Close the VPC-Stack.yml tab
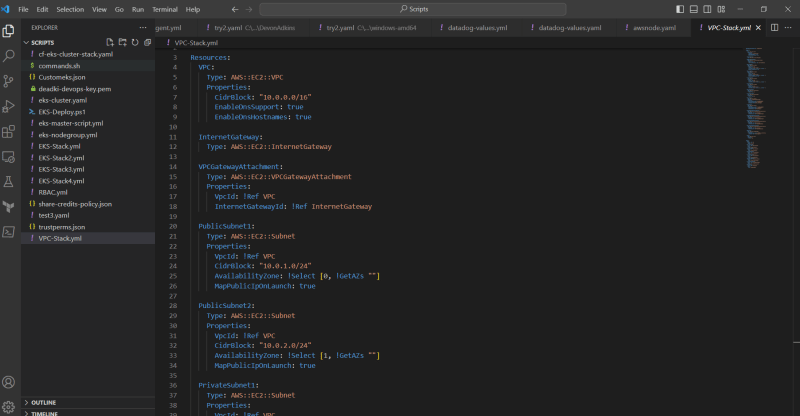 pos(758,28)
